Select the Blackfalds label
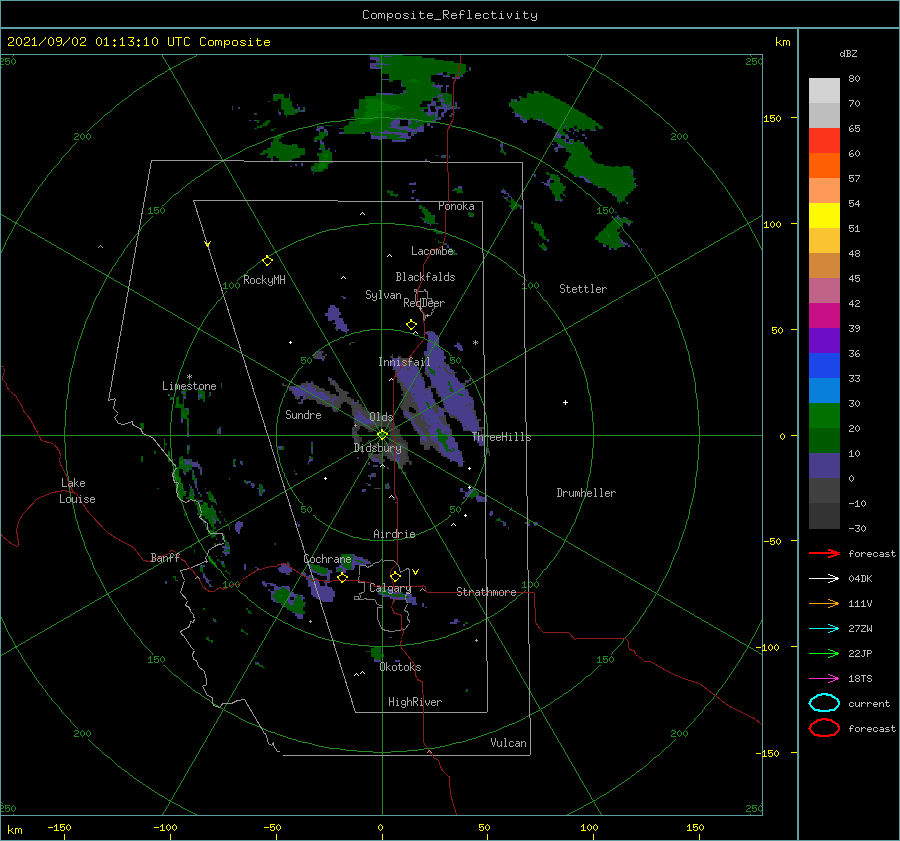The height and width of the screenshot is (841, 900). [425, 277]
